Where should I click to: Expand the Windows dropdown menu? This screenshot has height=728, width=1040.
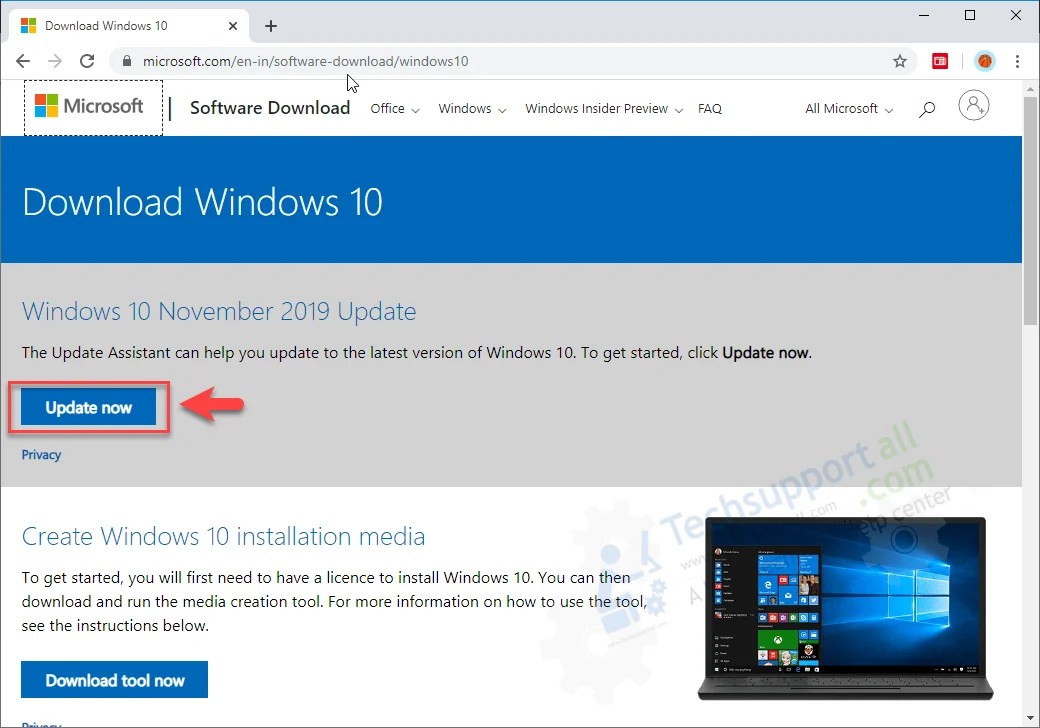click(472, 109)
